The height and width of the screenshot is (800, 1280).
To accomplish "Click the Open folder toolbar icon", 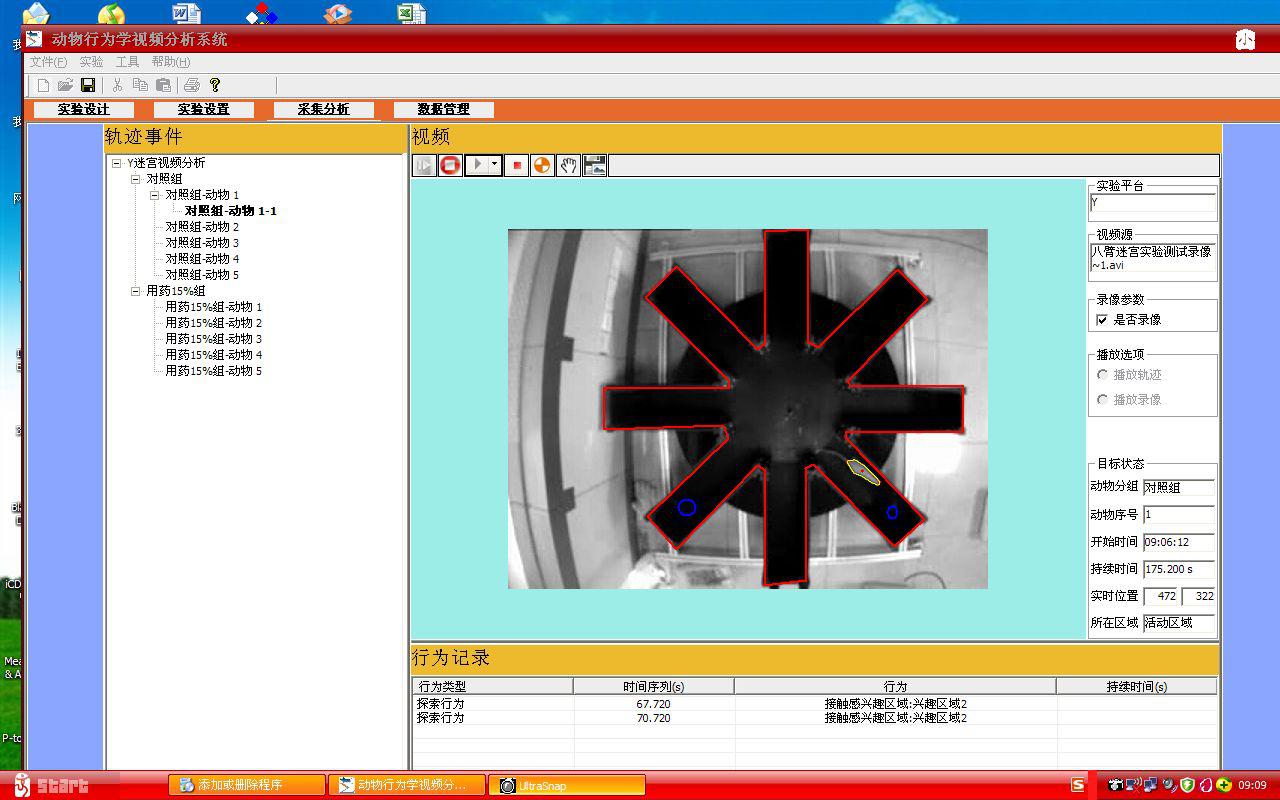I will coord(65,86).
